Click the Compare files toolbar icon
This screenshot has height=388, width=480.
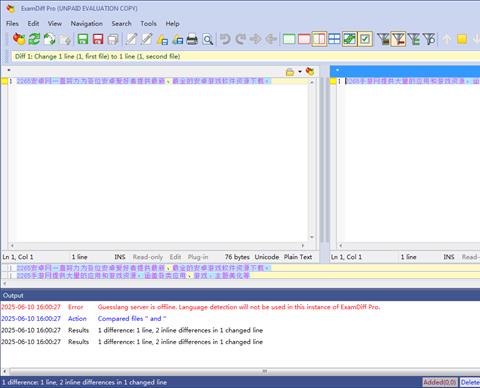tap(19, 39)
